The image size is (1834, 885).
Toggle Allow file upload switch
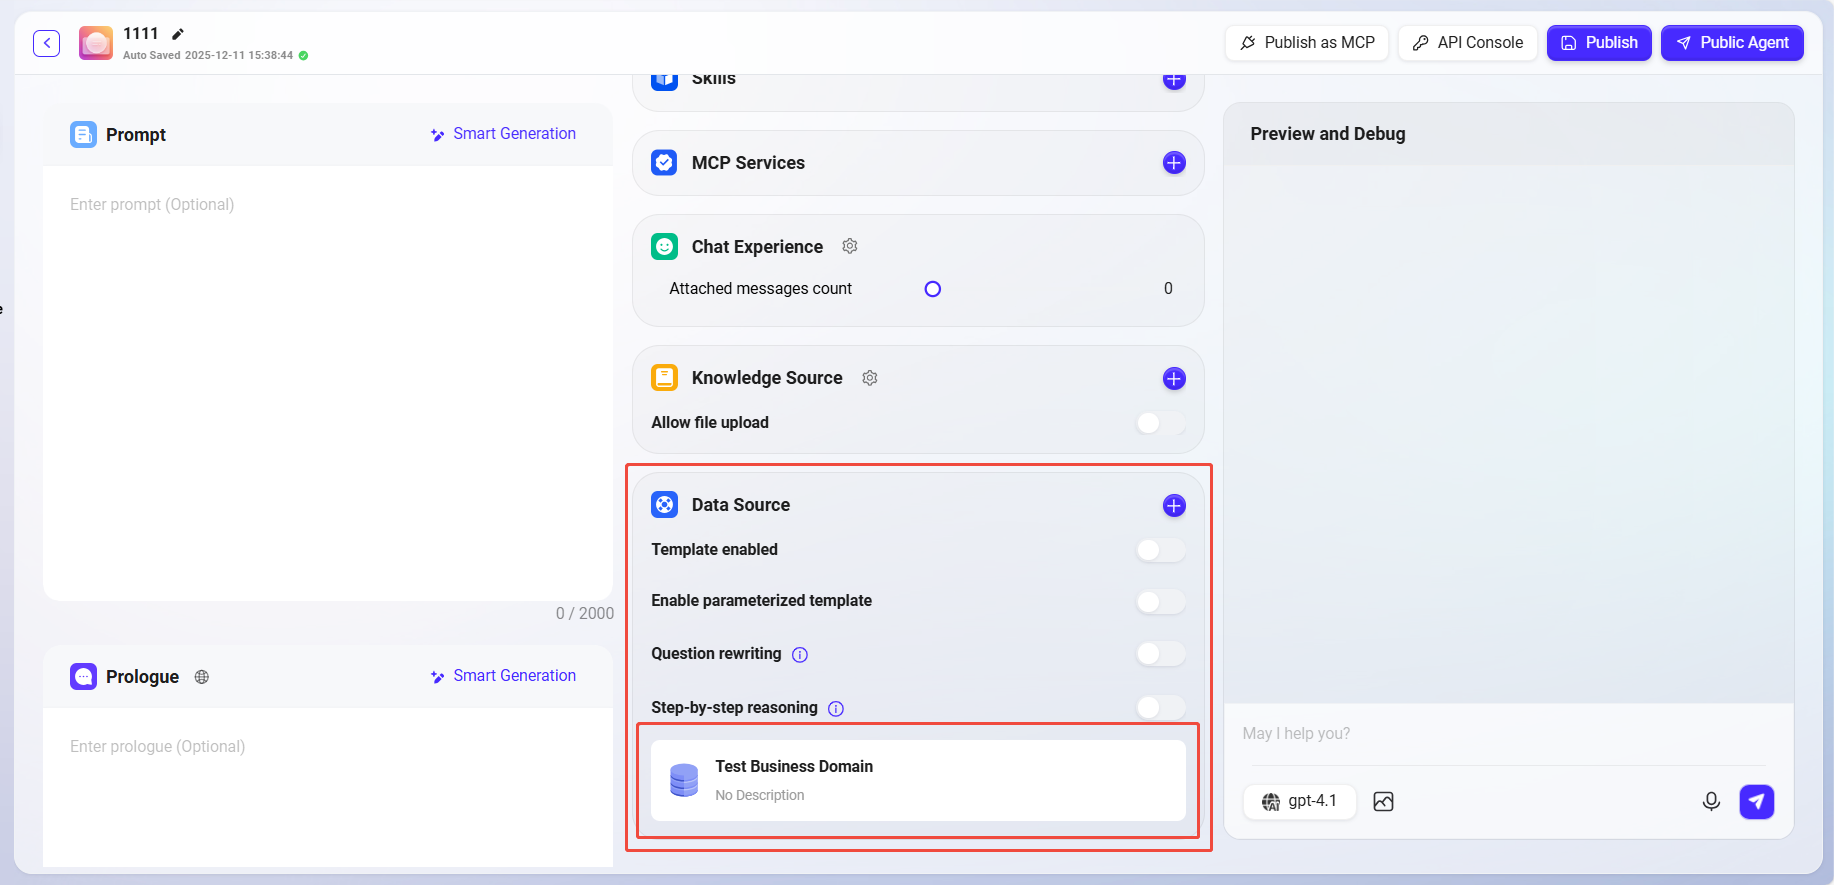(x=1160, y=423)
